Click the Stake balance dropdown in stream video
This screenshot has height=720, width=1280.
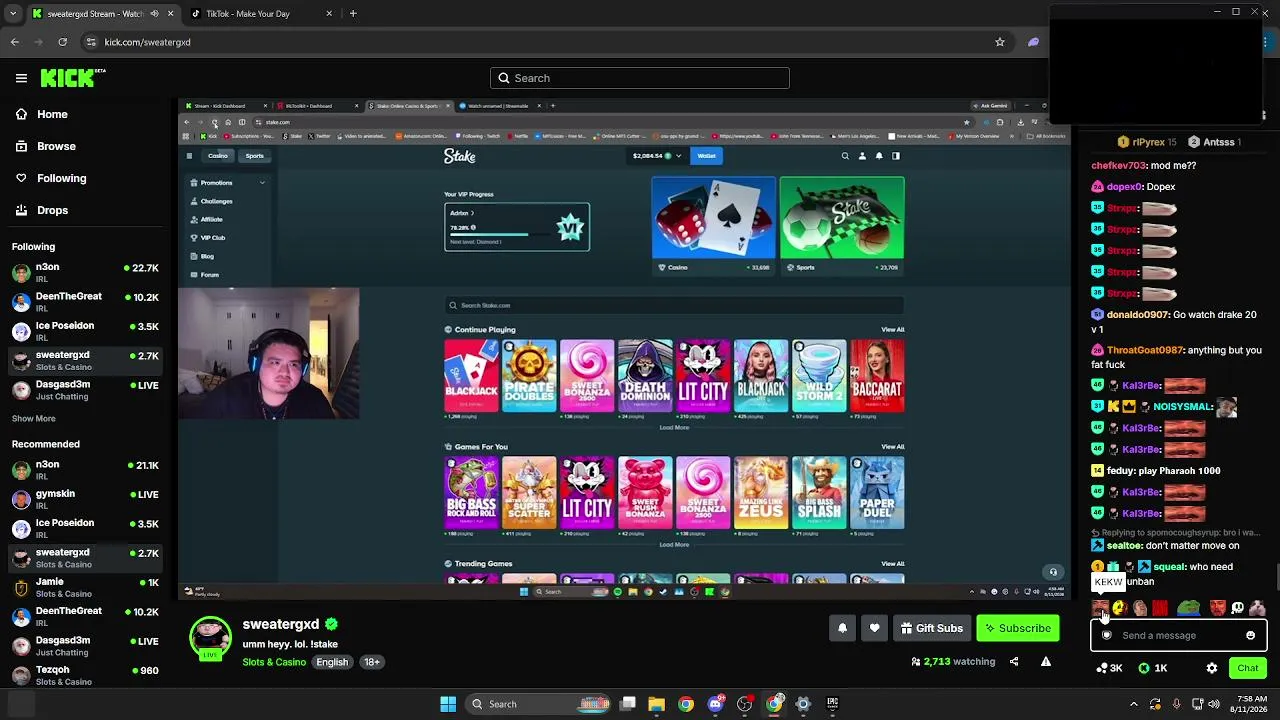pos(656,156)
